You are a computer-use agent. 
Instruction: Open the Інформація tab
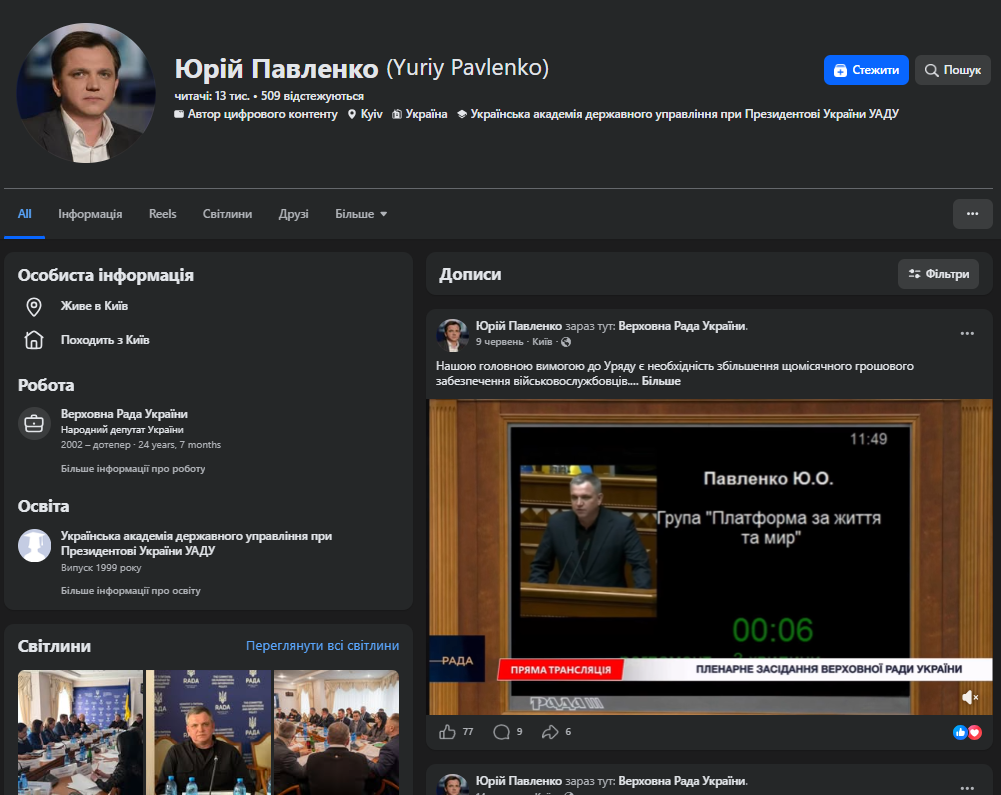[90, 214]
